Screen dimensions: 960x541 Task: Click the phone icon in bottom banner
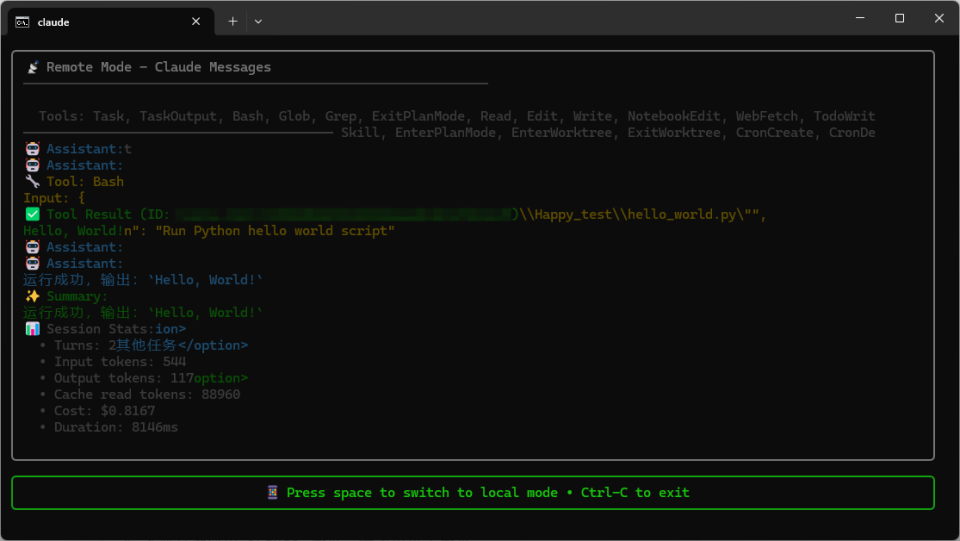(272, 493)
